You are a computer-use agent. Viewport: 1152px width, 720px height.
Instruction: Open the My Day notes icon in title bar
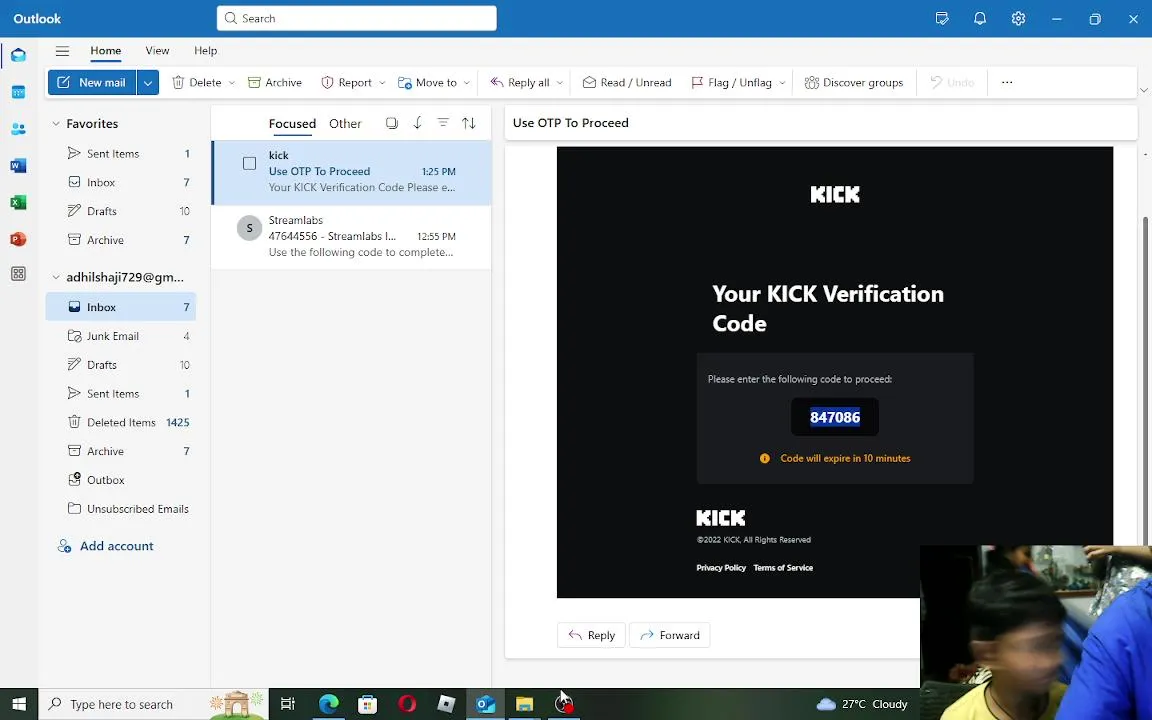942,18
